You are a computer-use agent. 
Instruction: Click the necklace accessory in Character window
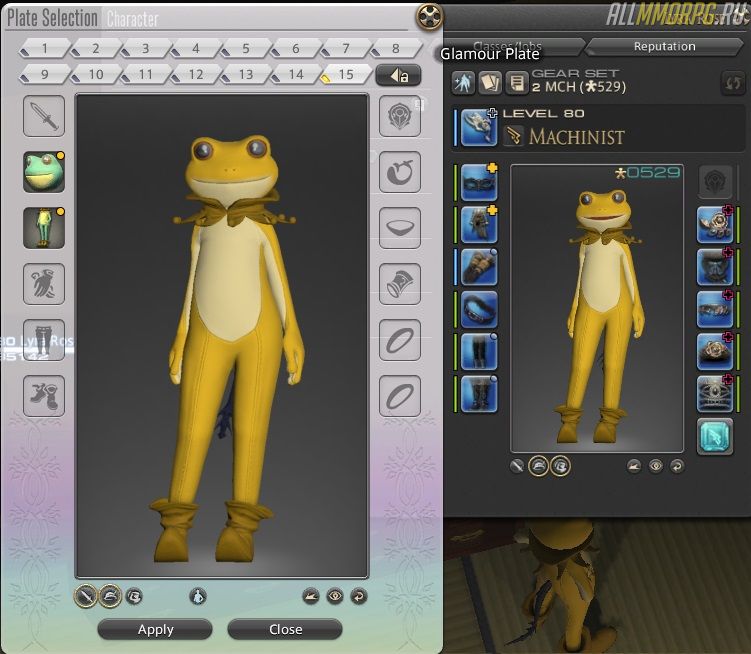tap(715, 267)
